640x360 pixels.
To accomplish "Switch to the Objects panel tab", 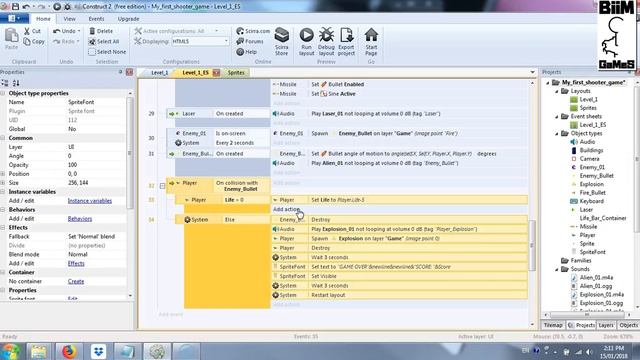I will (x=629, y=325).
